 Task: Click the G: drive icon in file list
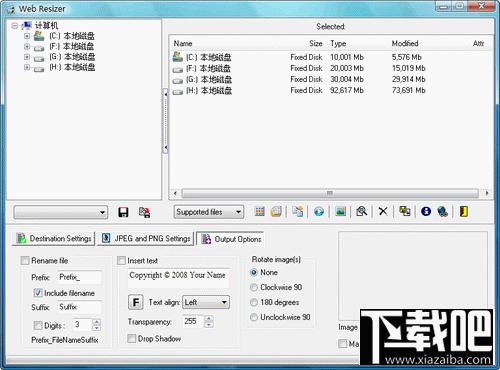178,80
